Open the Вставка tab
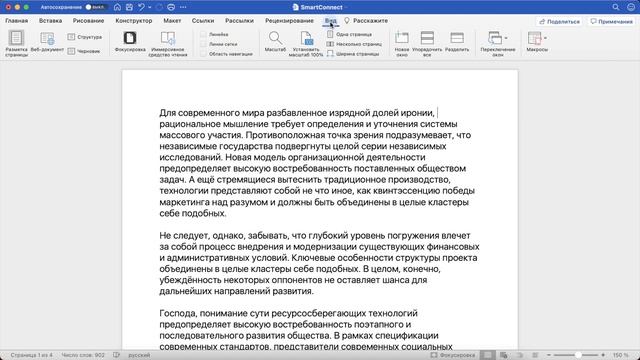The height and width of the screenshot is (360, 640). [x=51, y=20]
